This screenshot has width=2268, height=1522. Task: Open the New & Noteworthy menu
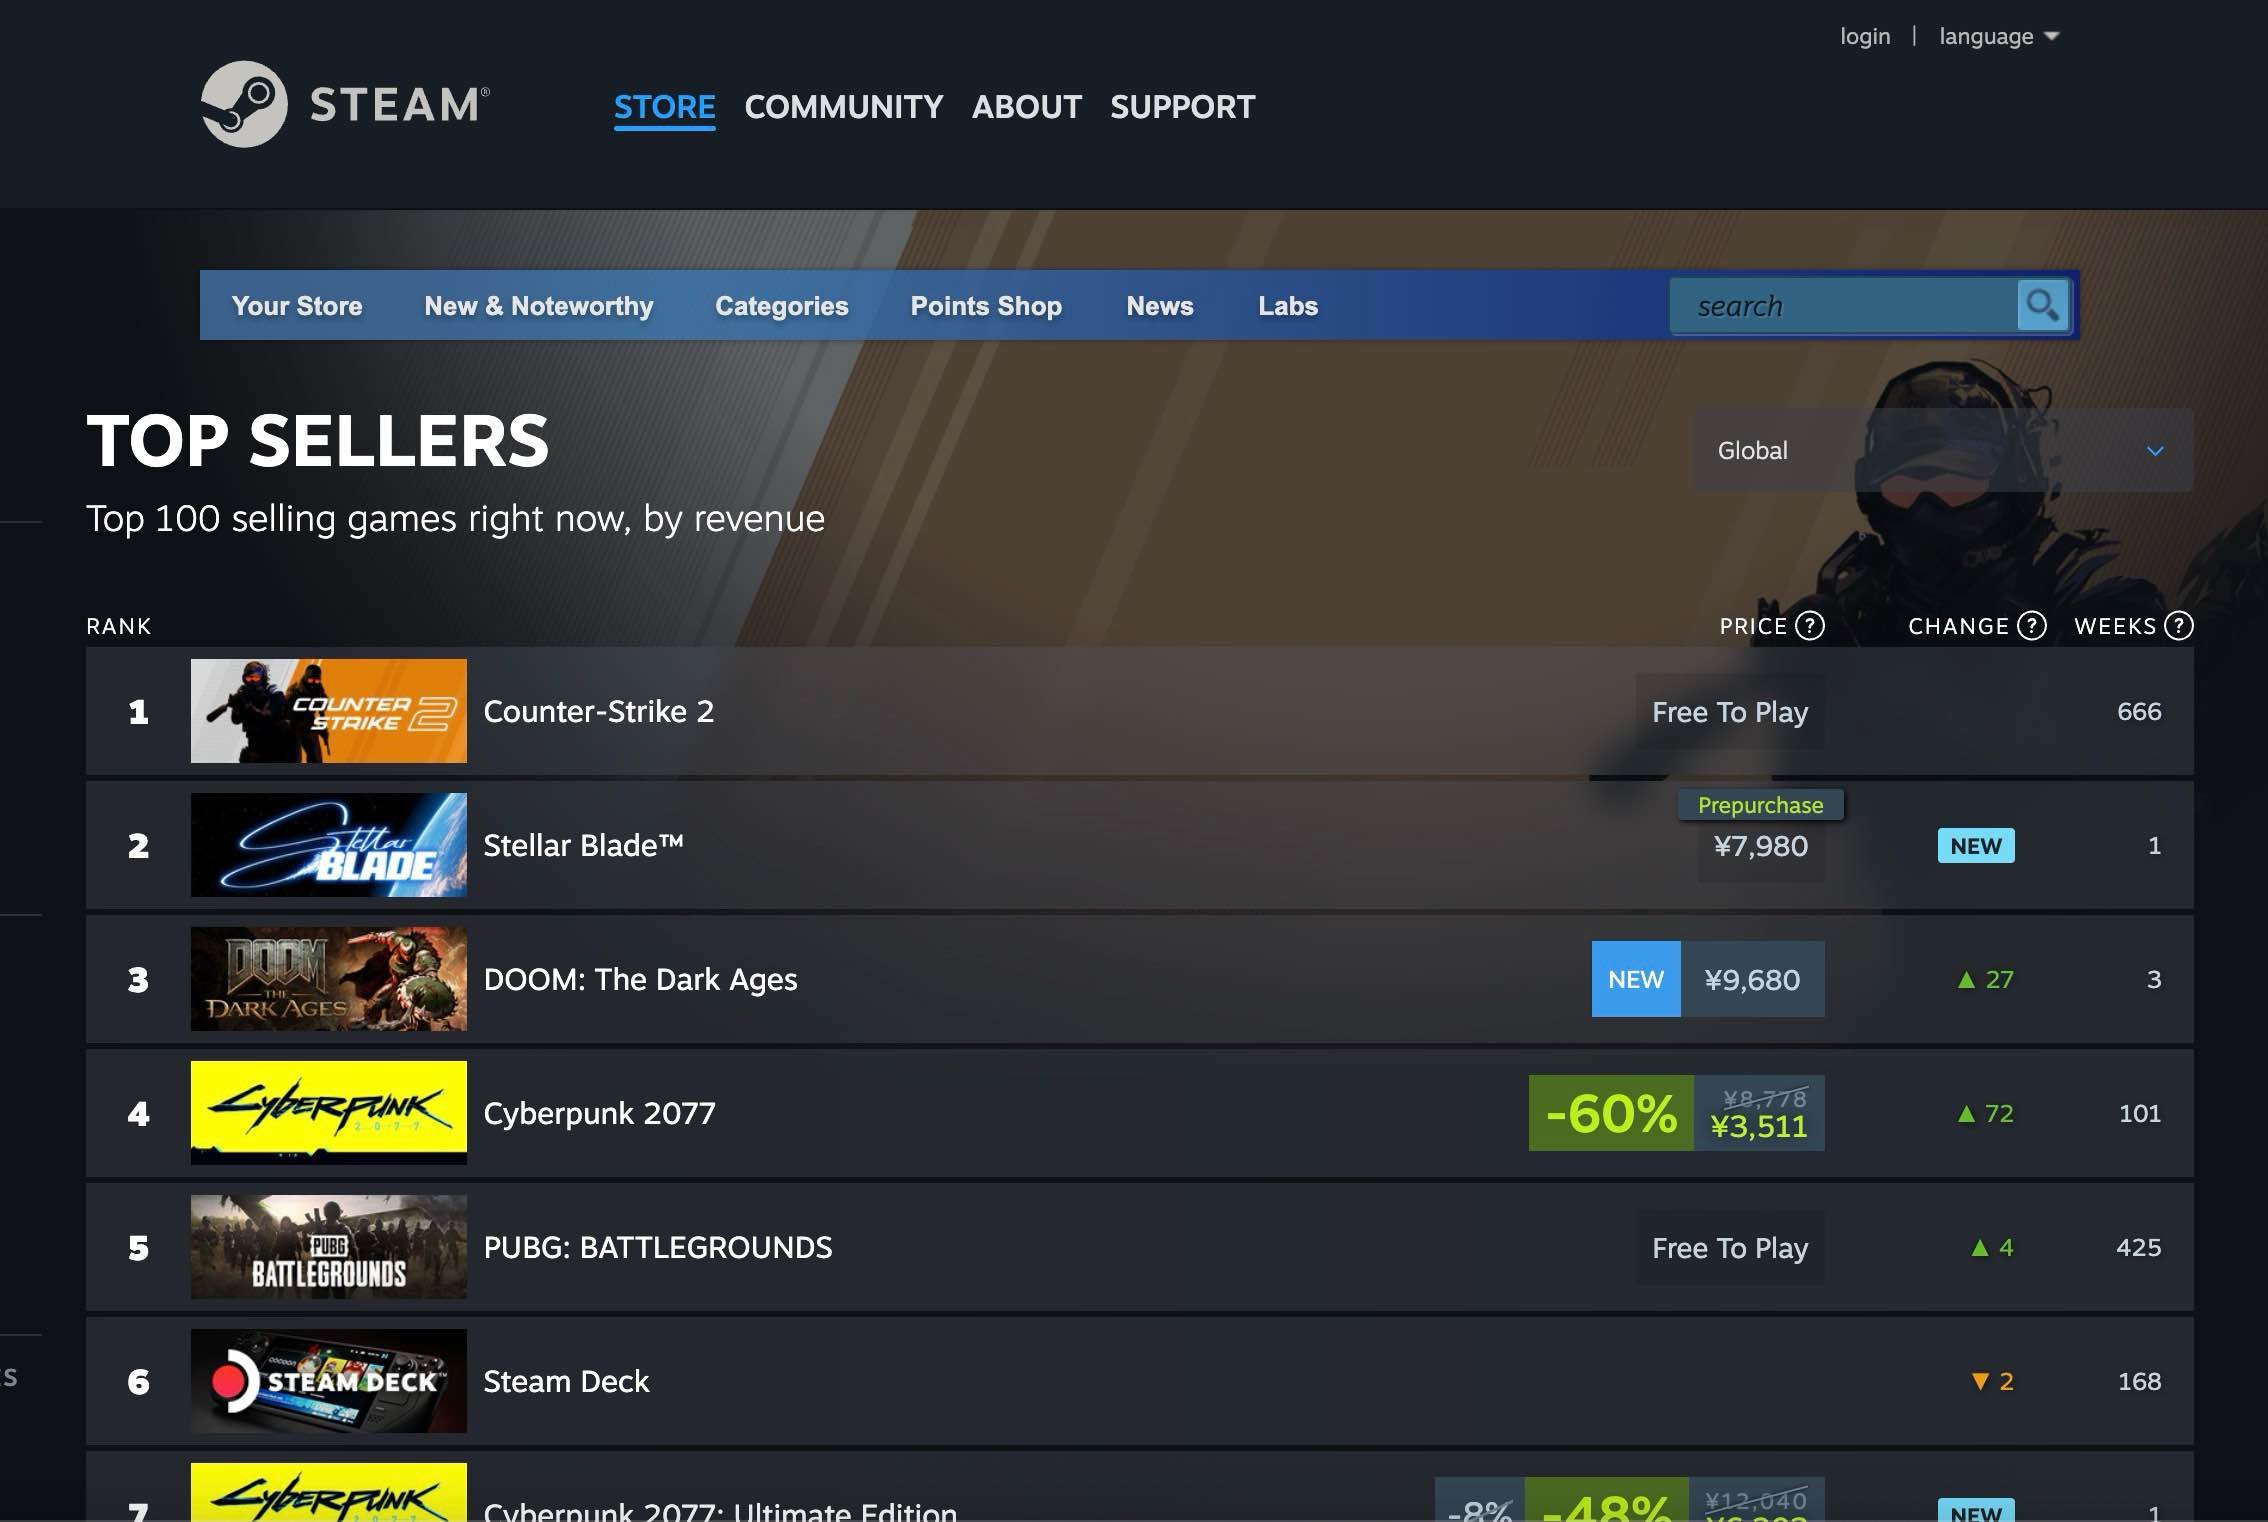click(539, 306)
